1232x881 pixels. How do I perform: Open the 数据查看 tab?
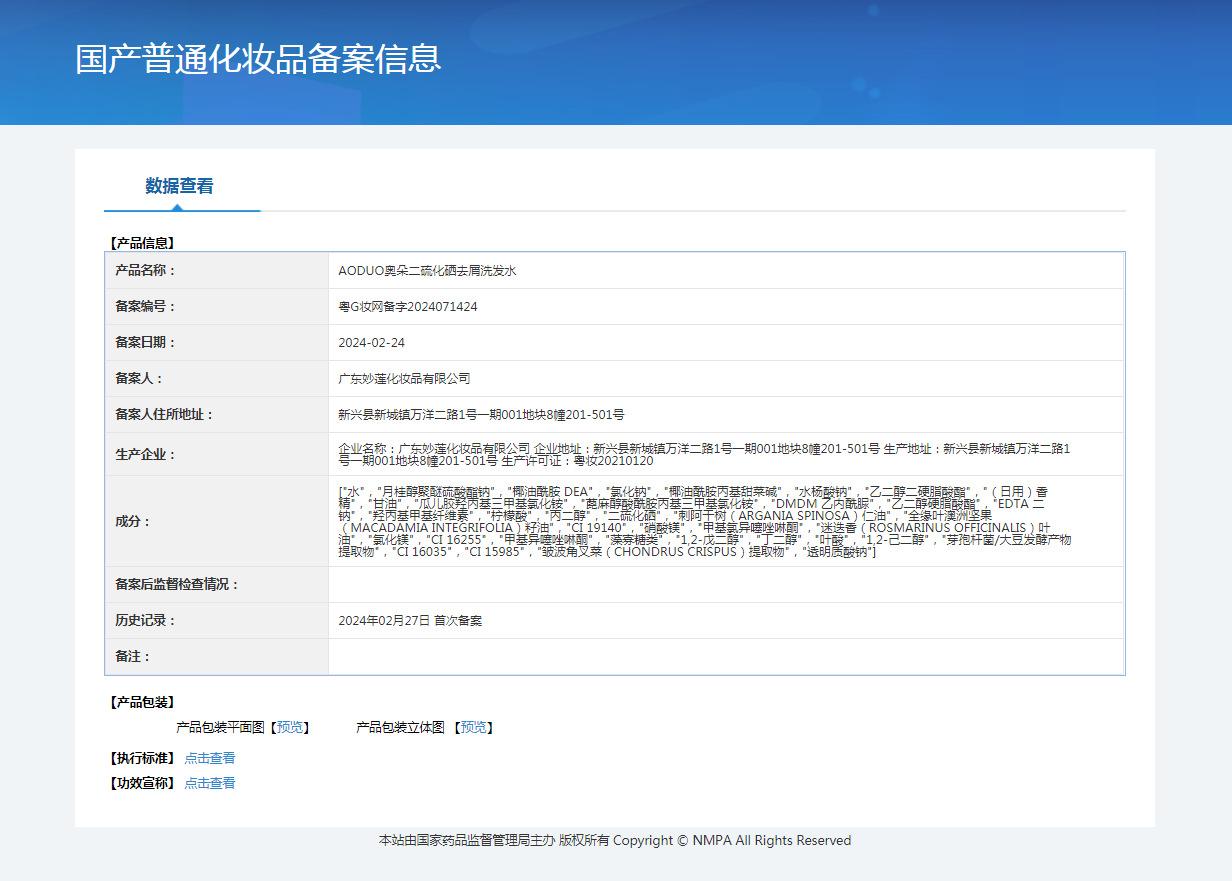click(179, 186)
